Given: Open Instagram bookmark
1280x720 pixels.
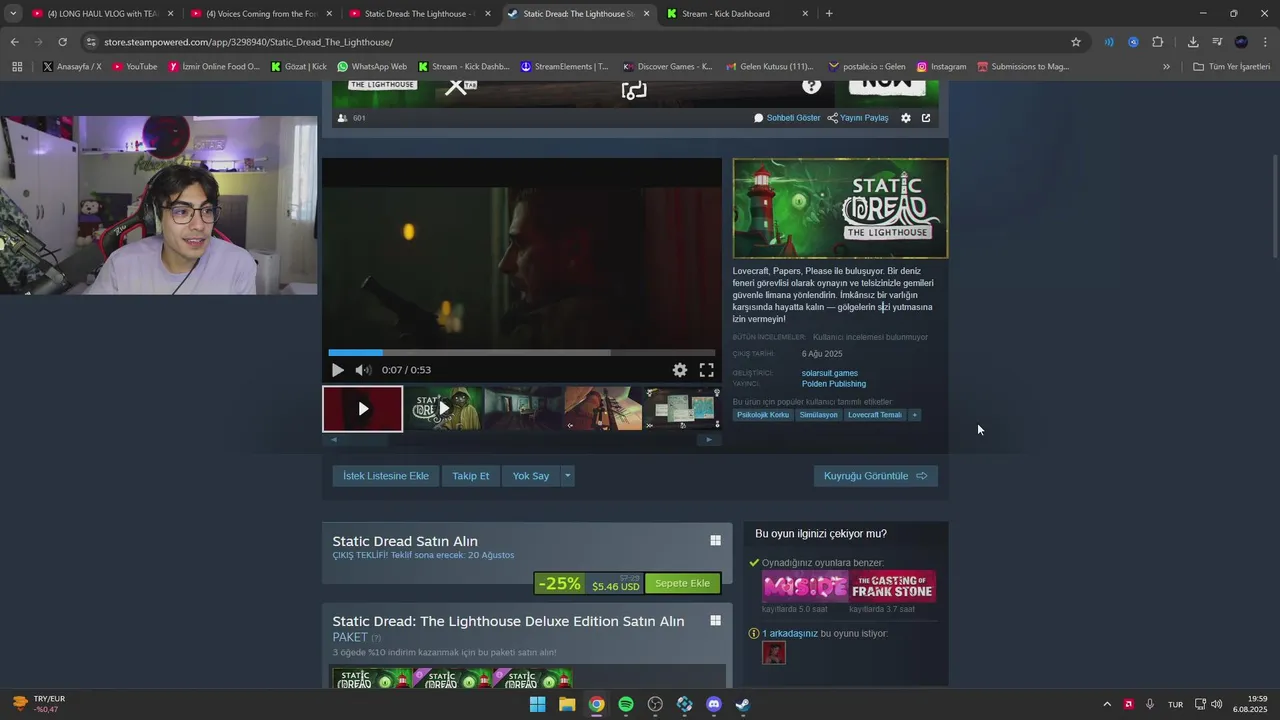Looking at the screenshot, I should click(941, 67).
